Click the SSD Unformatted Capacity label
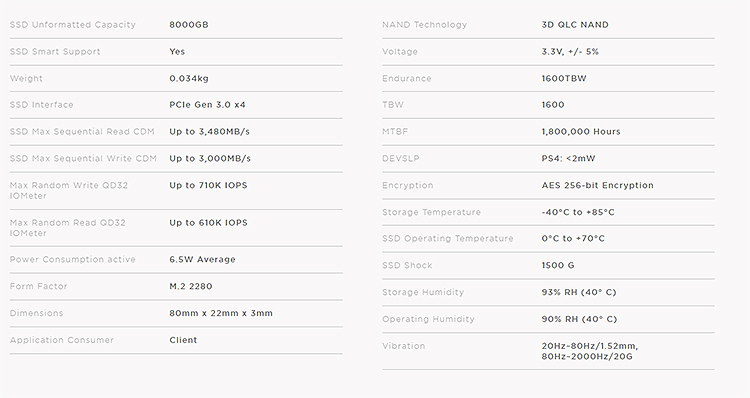The image size is (750, 398). [x=73, y=25]
